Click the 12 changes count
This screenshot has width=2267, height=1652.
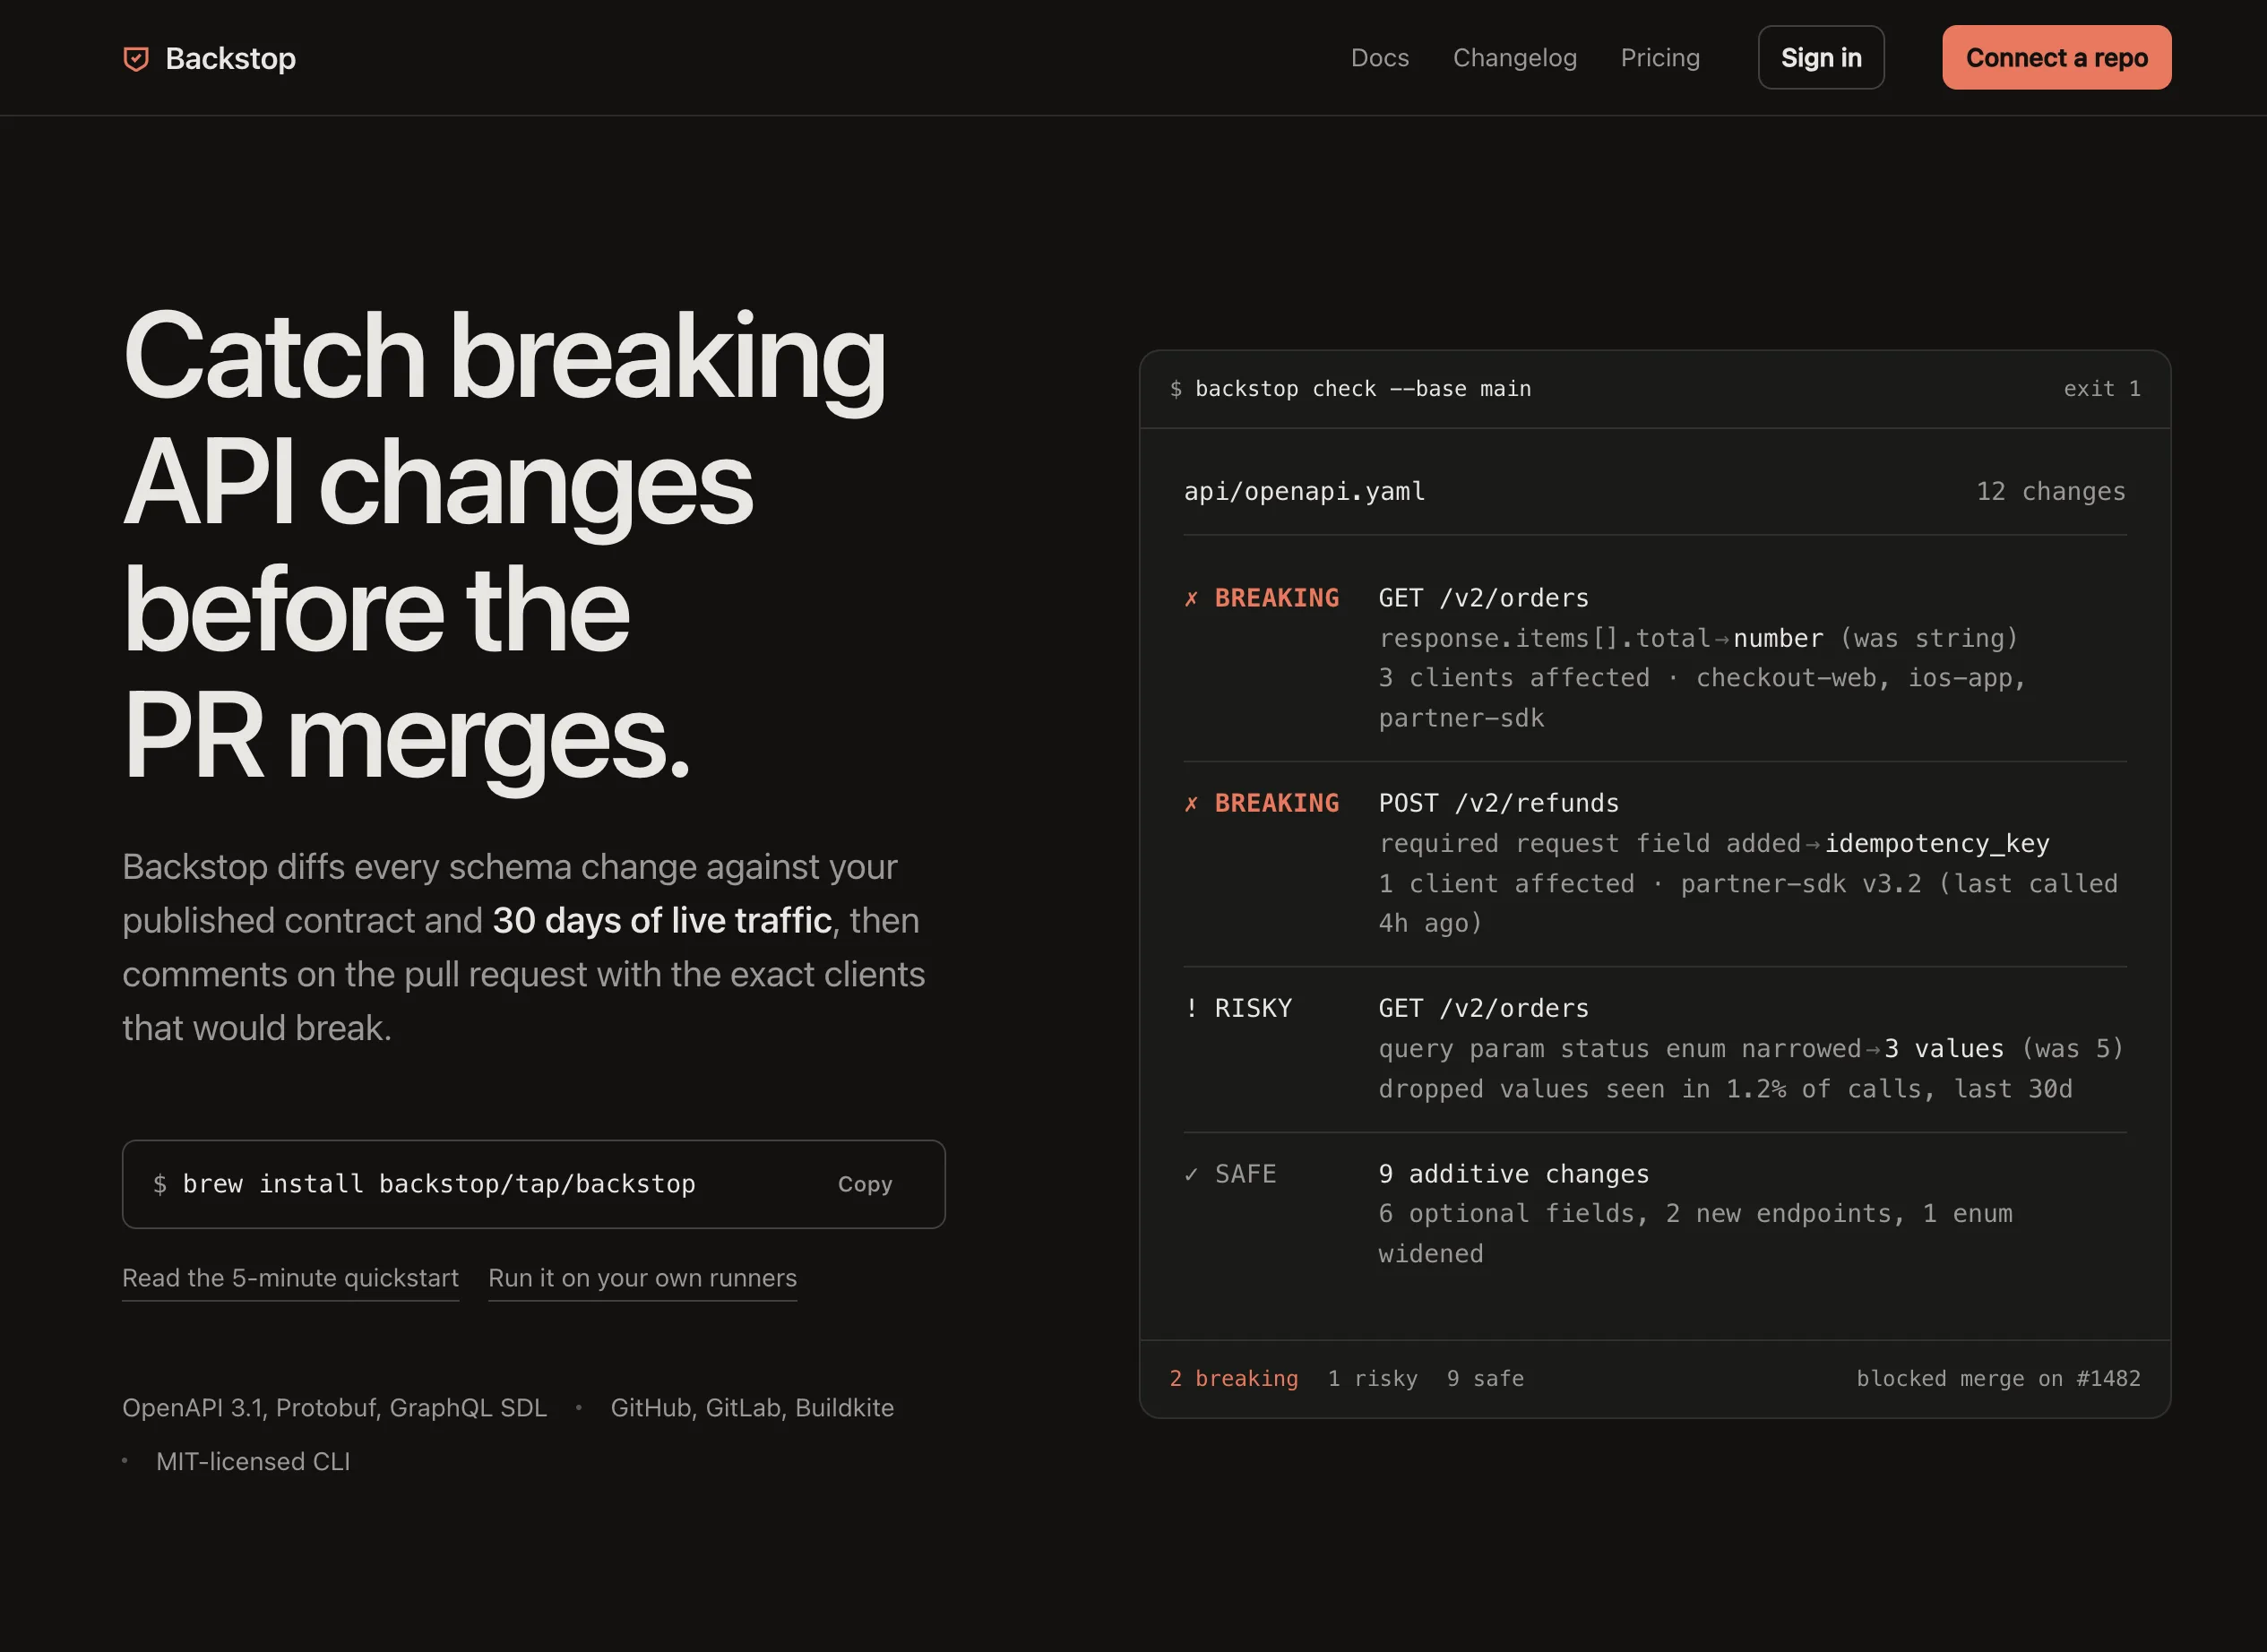click(x=2050, y=491)
